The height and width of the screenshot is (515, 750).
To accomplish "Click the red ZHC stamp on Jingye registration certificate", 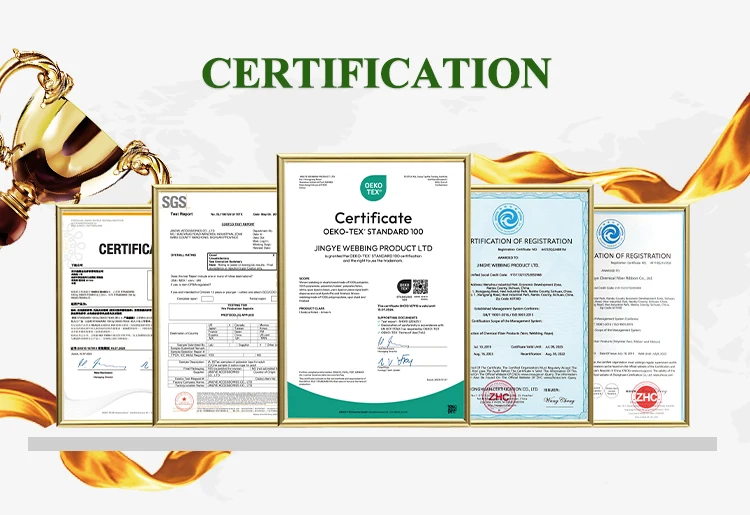I will click(498, 397).
